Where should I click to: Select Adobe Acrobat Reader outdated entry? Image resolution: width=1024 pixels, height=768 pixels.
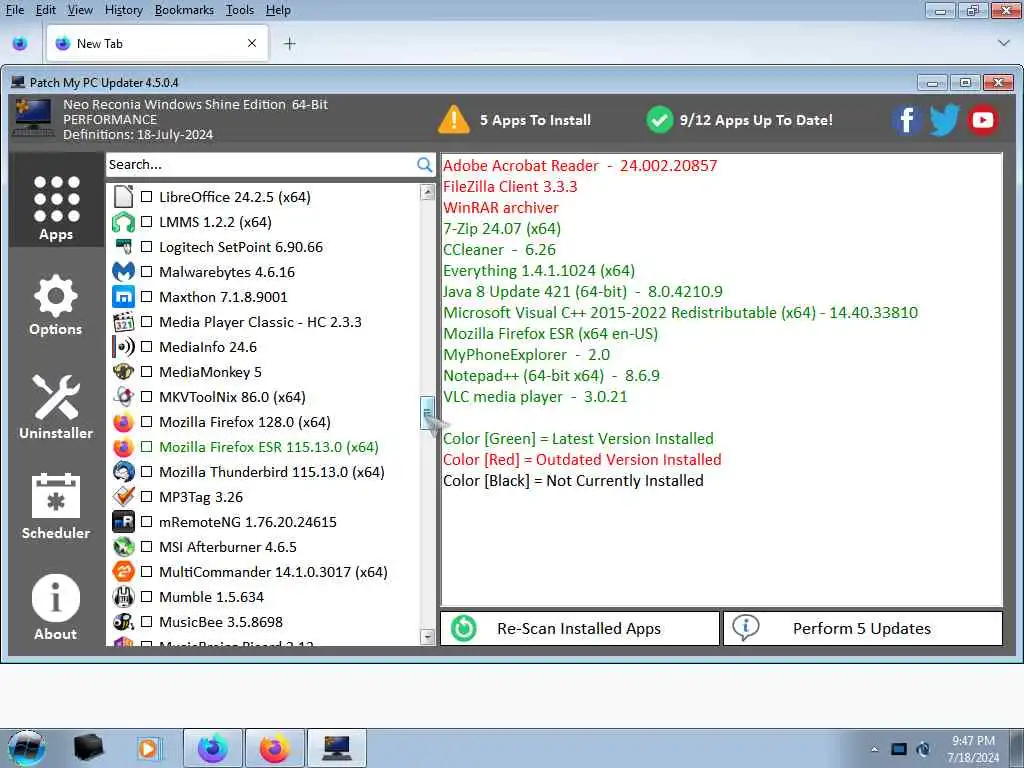pyautogui.click(x=580, y=166)
